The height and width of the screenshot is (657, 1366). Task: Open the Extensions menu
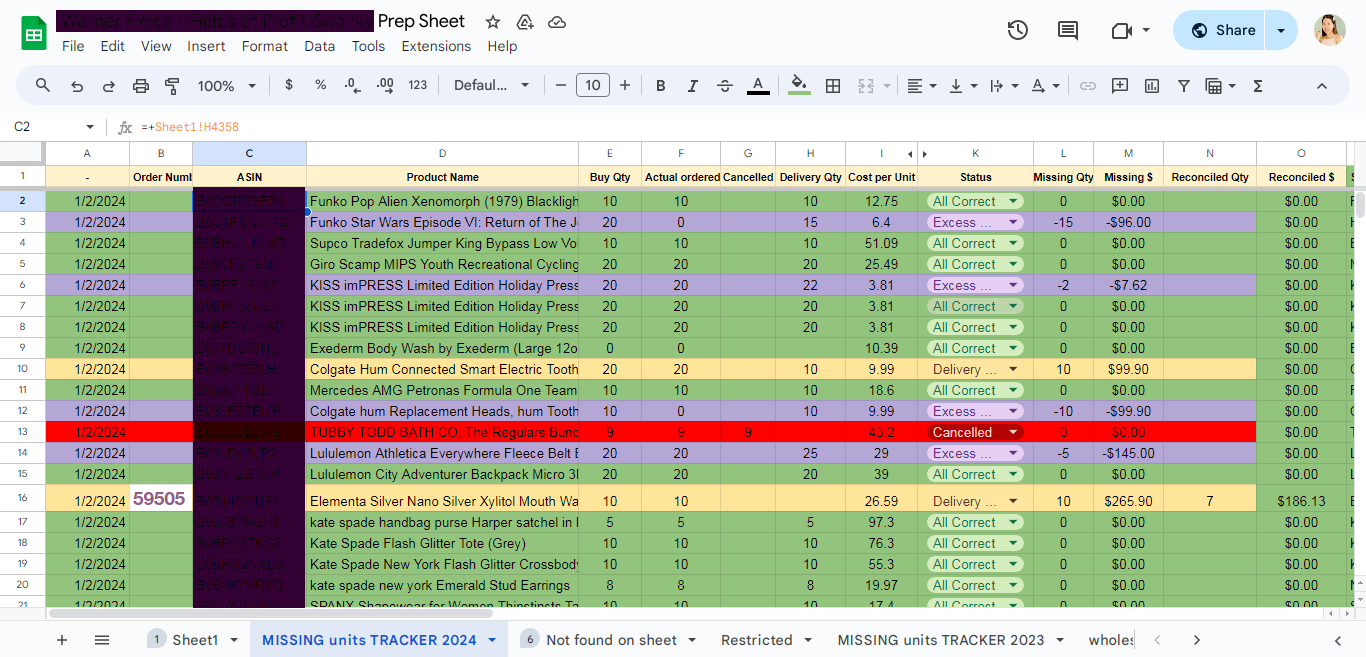tap(436, 46)
